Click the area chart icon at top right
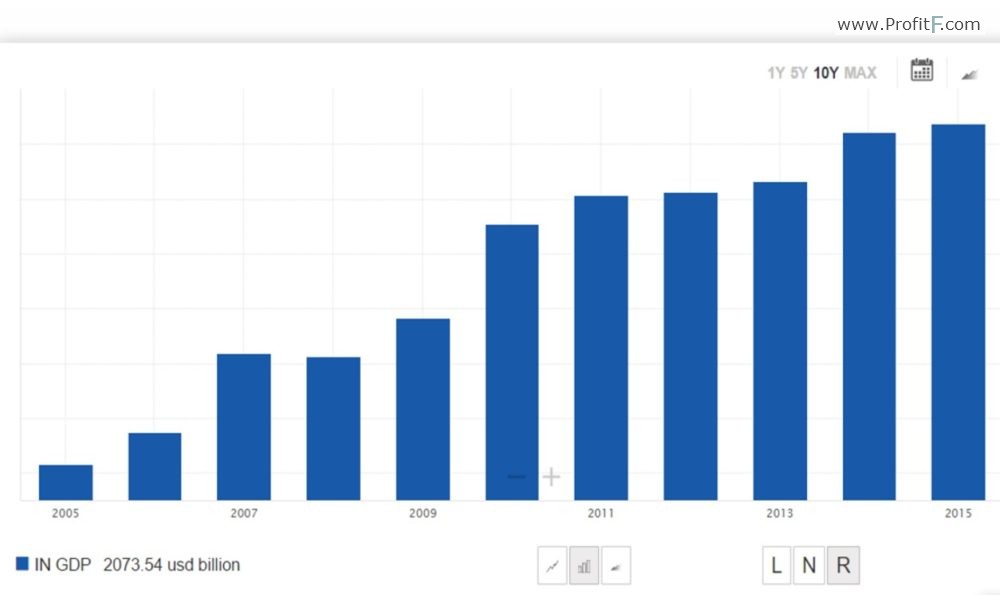 pyautogui.click(x=969, y=75)
